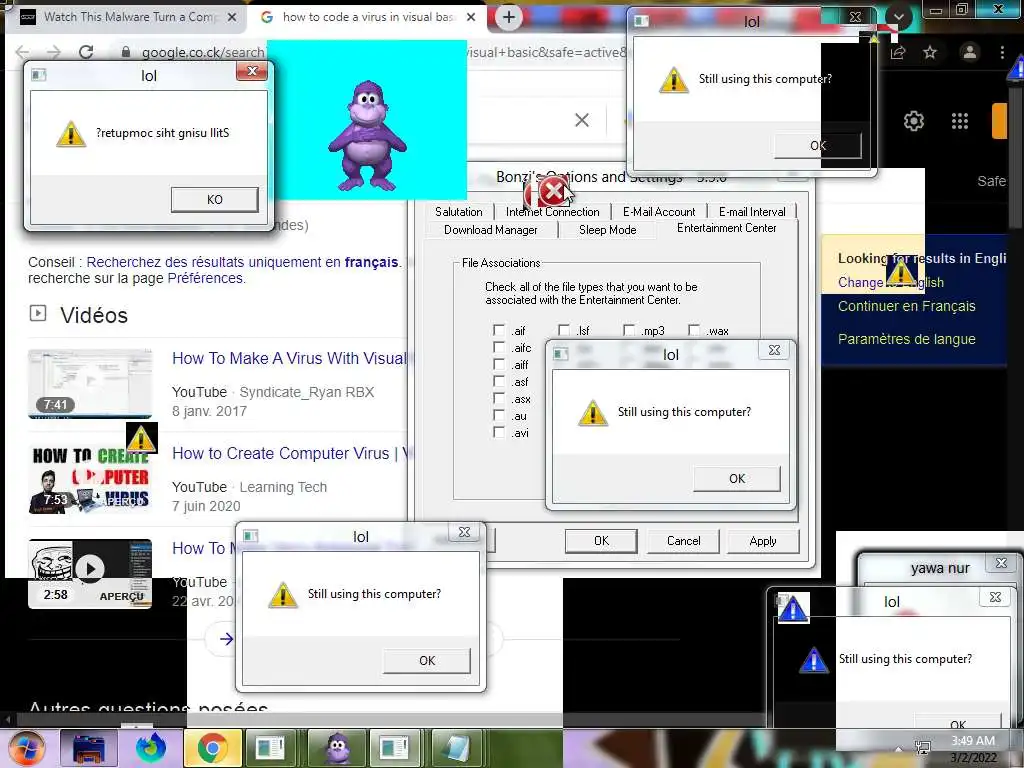Open the Préférences link
1024x768 pixels.
click(x=205, y=278)
